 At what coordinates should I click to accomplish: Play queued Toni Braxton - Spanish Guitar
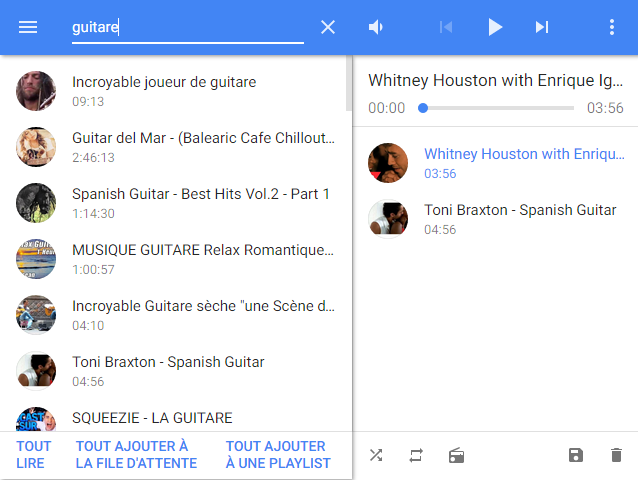click(495, 219)
